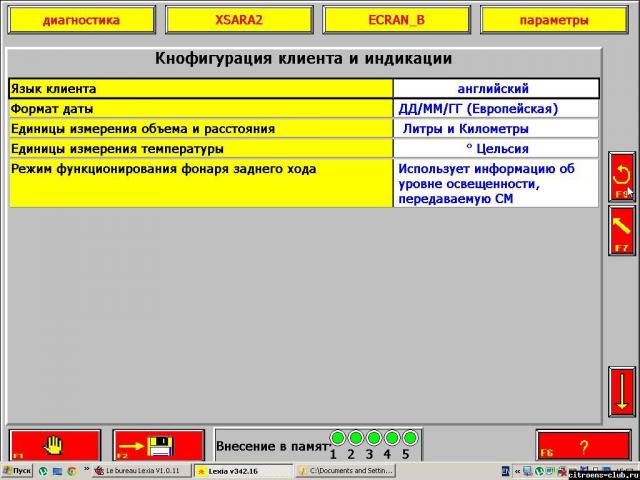Open the Windows Пуск start menu
This screenshot has height=480, width=640.
(16, 471)
